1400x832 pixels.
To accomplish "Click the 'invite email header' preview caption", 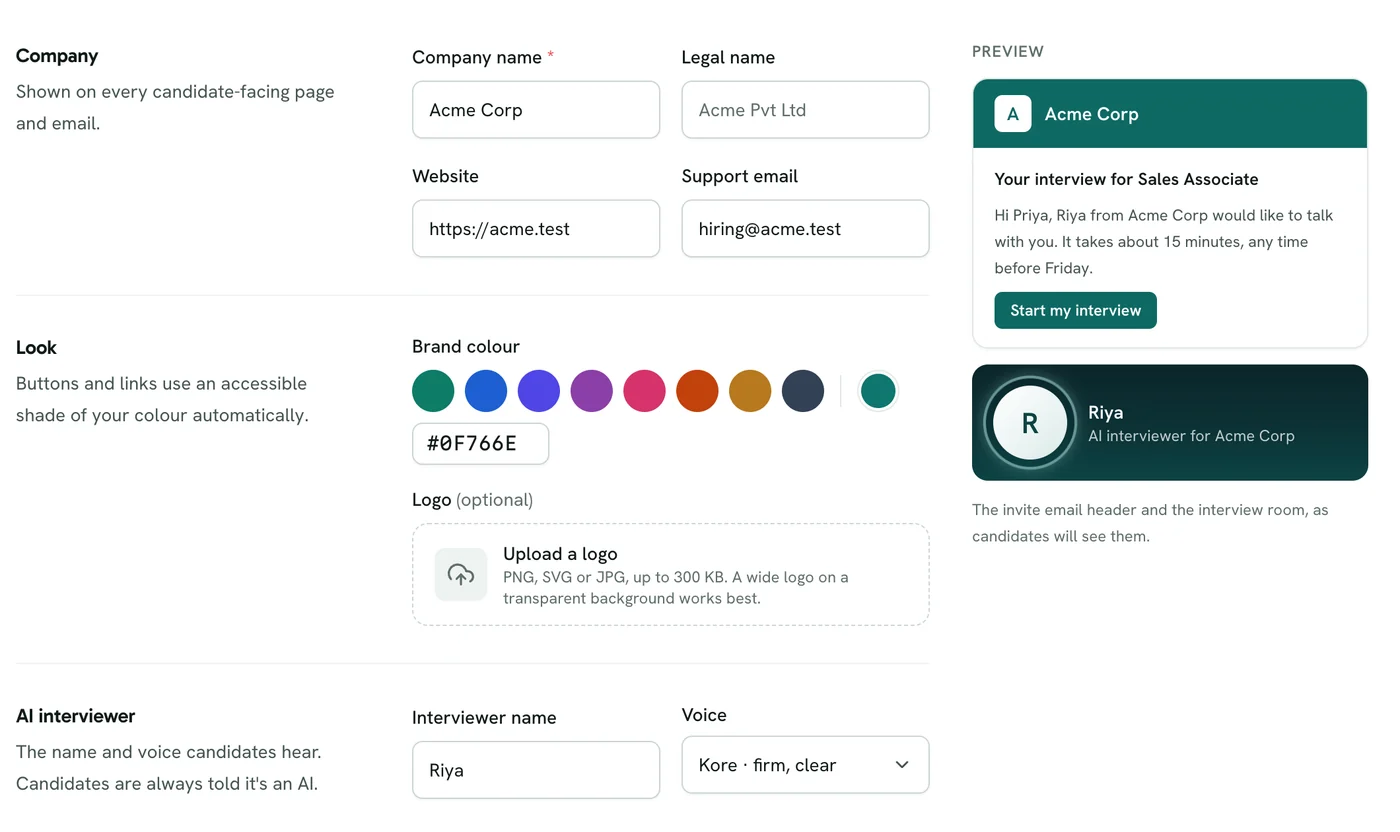I will pos(1150,523).
